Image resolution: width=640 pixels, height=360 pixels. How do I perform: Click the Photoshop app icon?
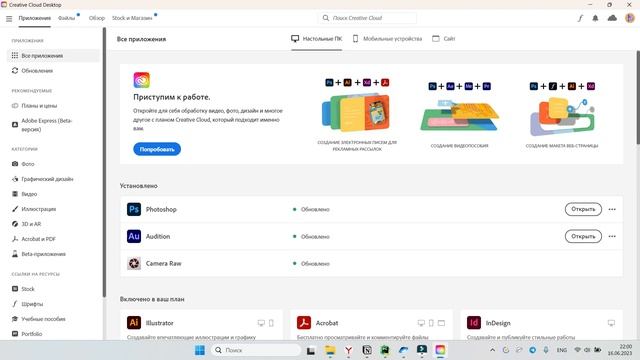pos(134,209)
